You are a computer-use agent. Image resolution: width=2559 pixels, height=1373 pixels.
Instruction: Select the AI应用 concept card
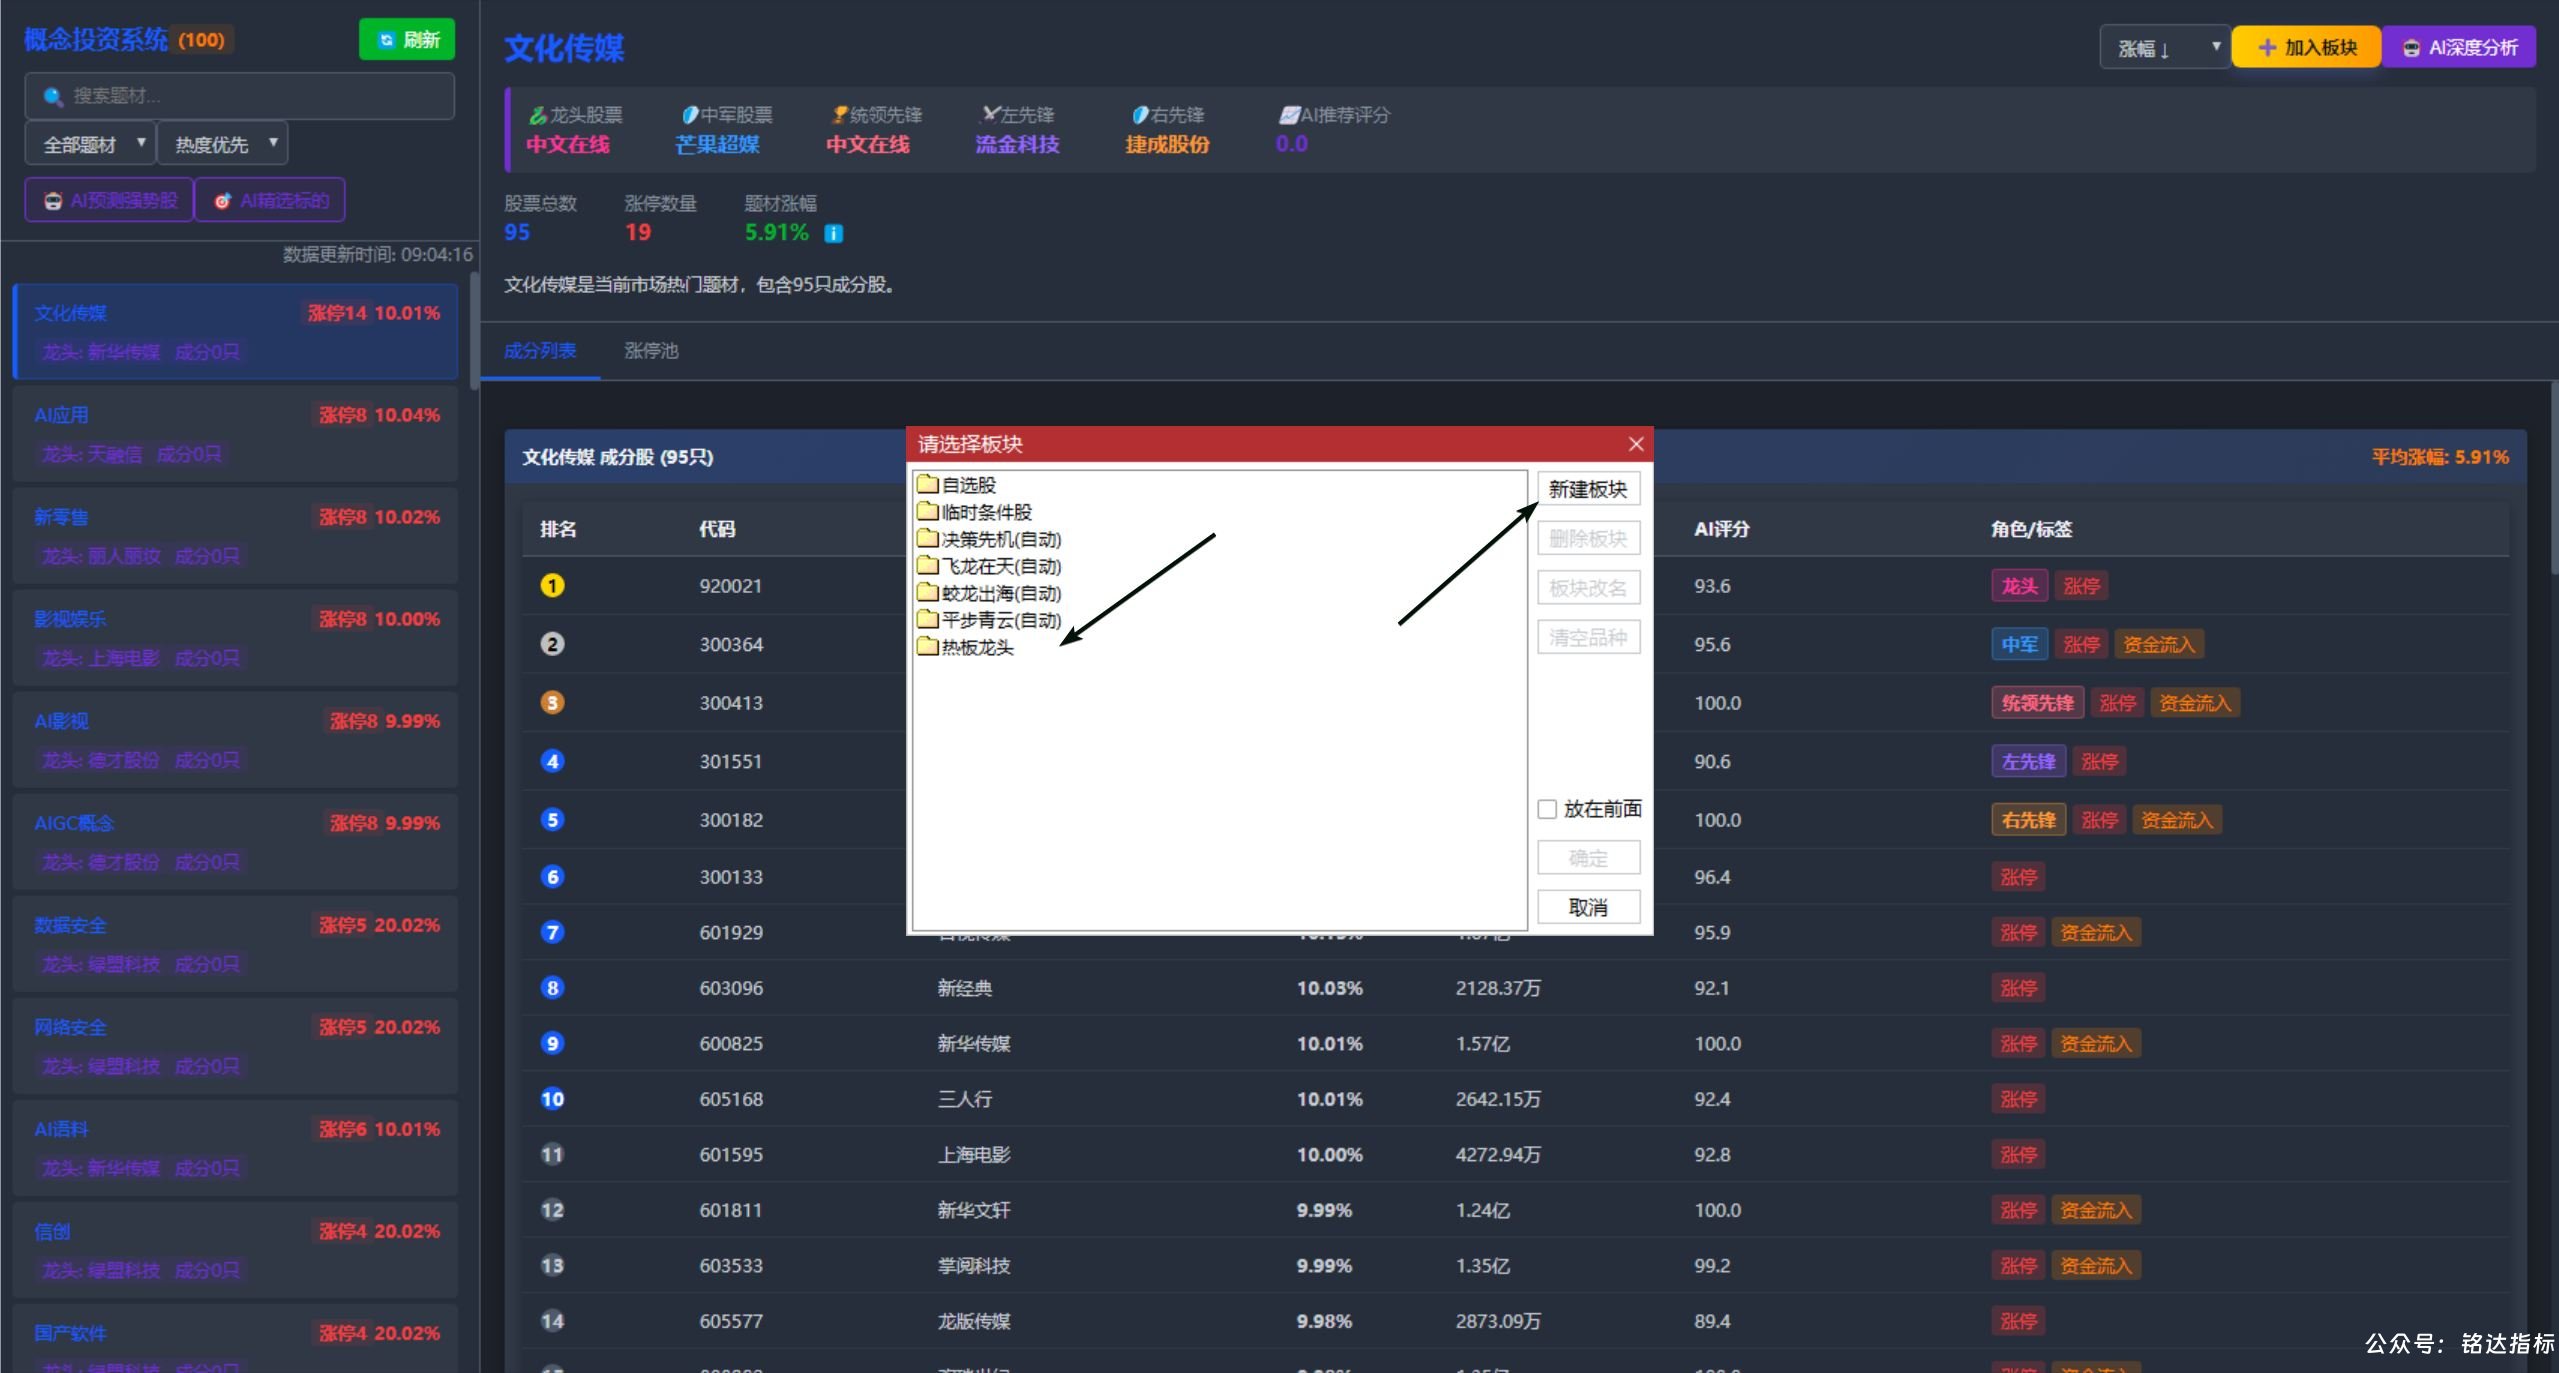(x=235, y=434)
